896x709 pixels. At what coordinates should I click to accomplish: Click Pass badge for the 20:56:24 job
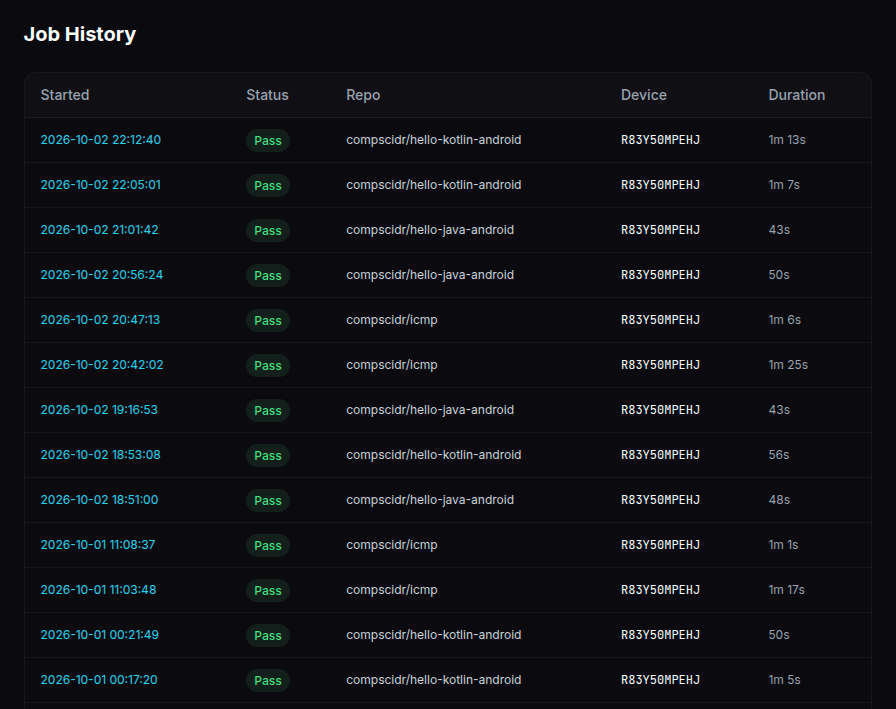click(x=268, y=275)
